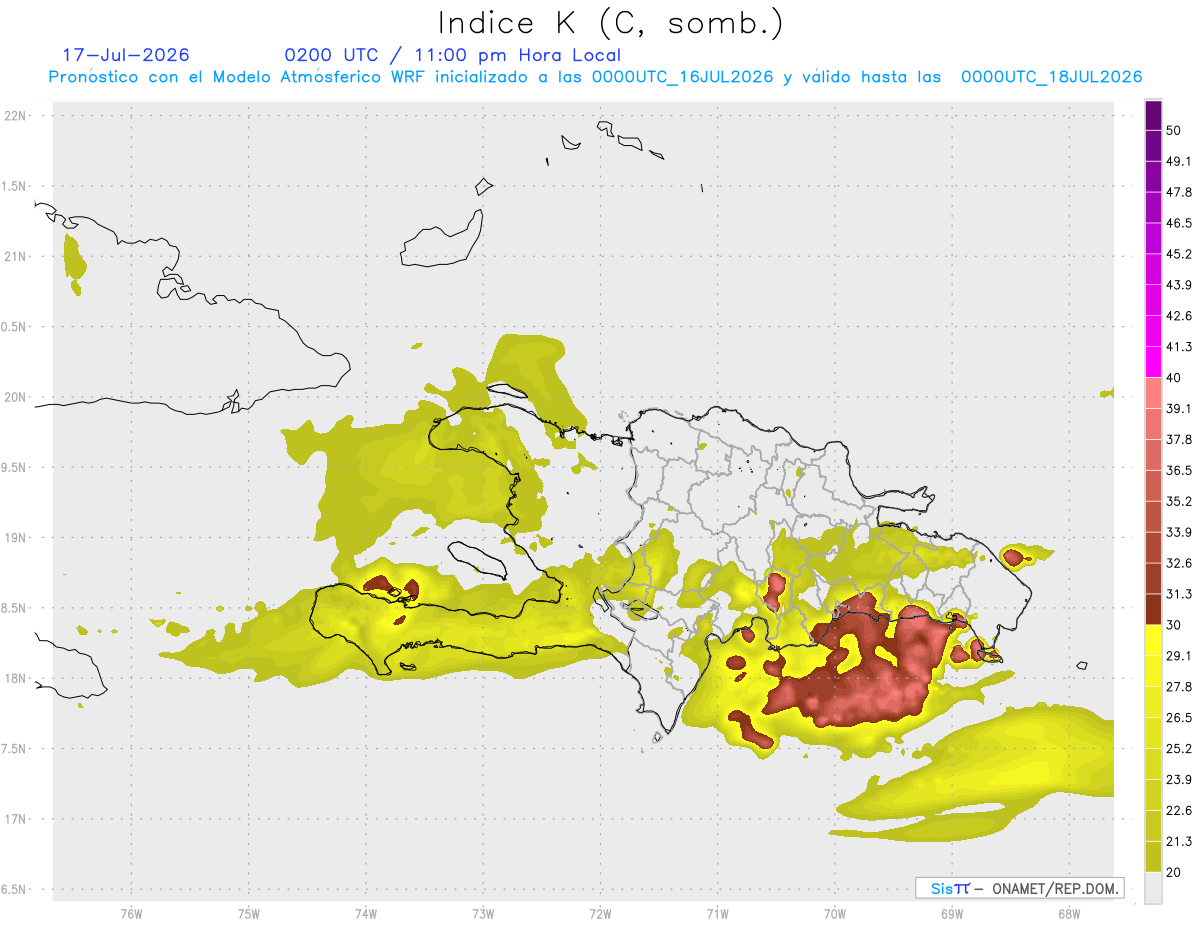Click the colorbar value '49.1'

point(1178,161)
